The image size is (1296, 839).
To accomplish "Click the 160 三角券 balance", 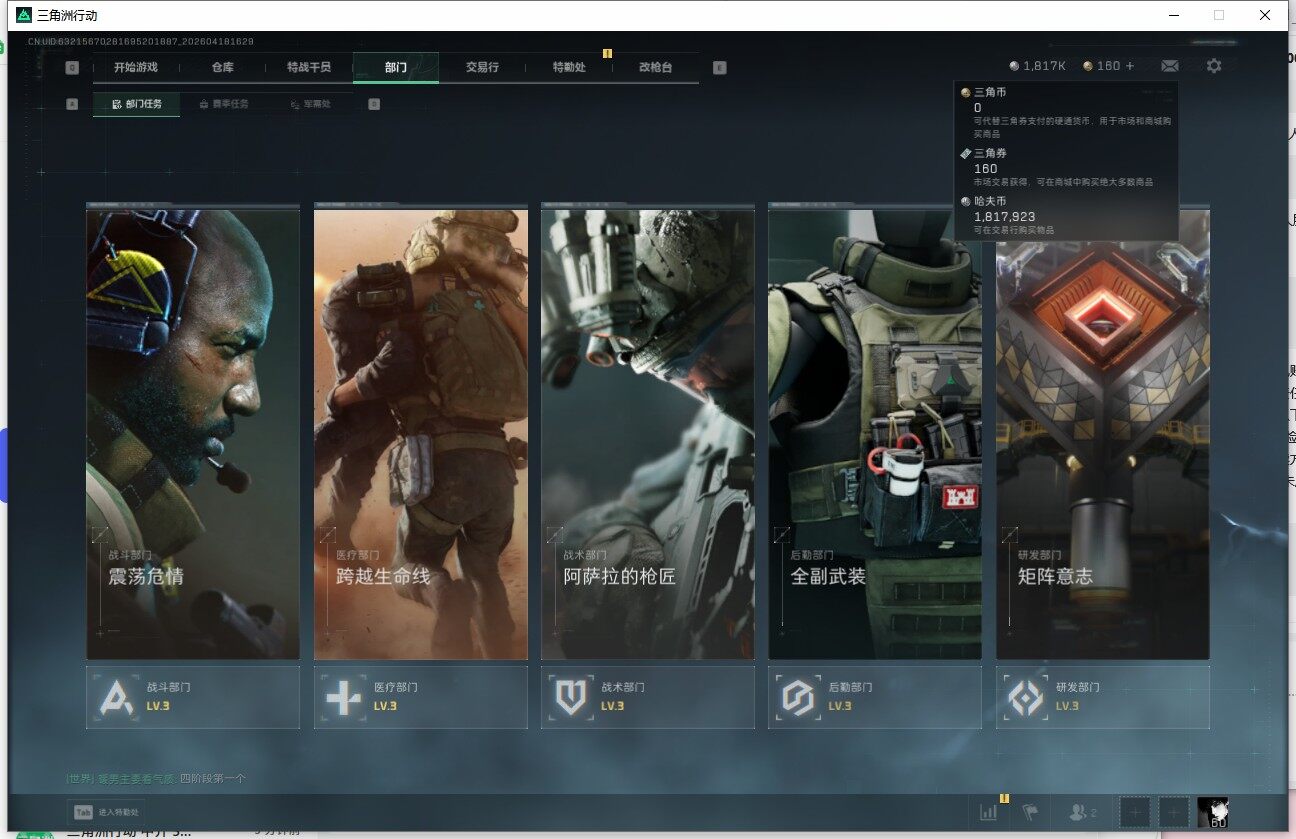I will click(1101, 66).
